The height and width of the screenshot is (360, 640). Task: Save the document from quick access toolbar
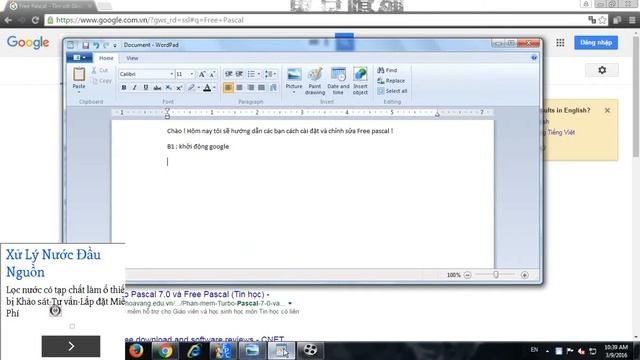click(85, 45)
